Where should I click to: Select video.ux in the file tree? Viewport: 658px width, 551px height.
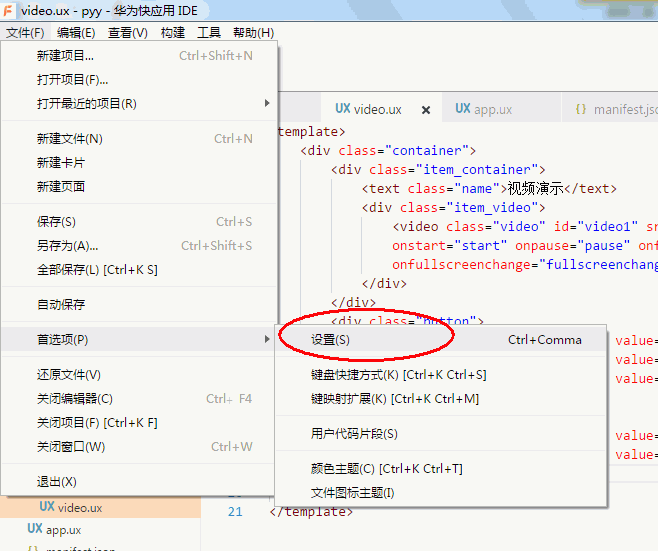coord(100,507)
